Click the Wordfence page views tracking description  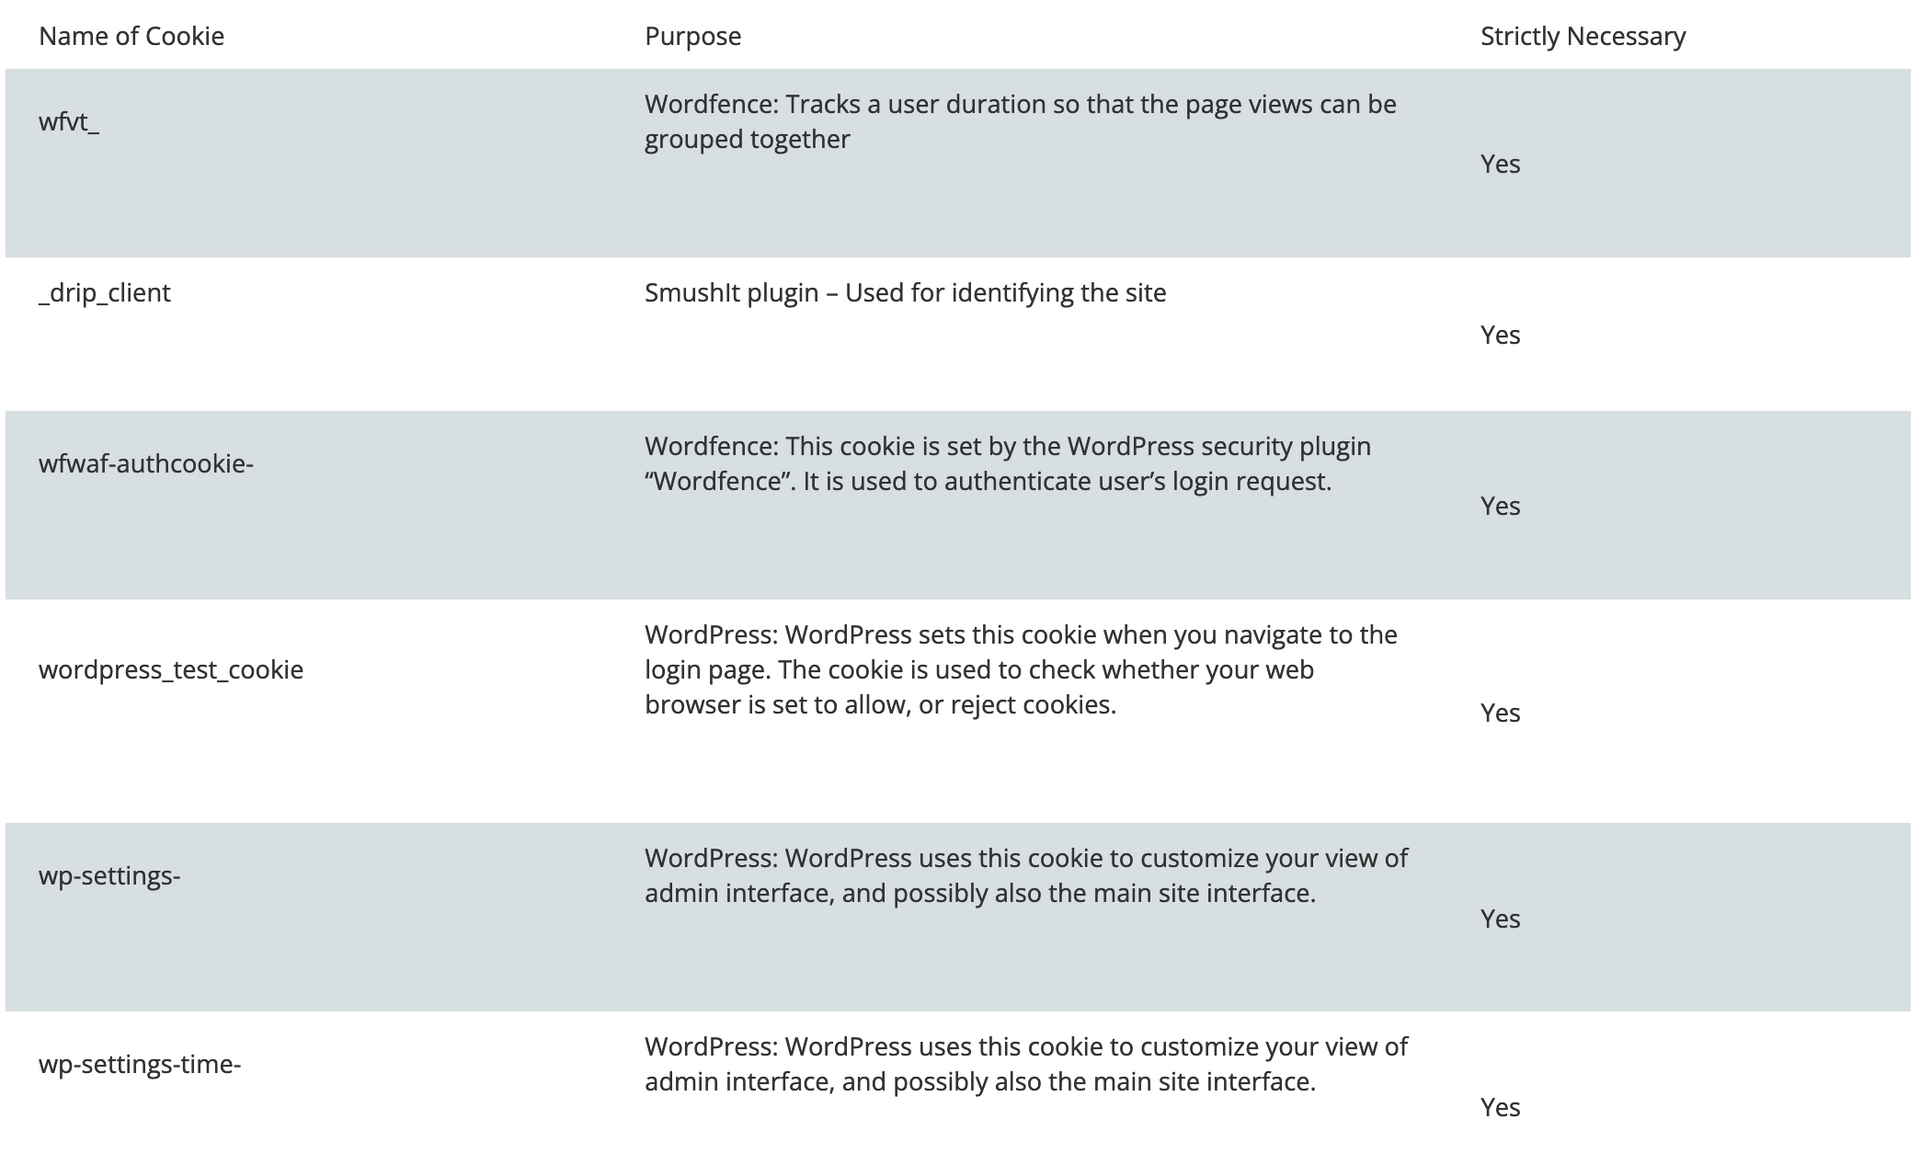[x=1019, y=121]
